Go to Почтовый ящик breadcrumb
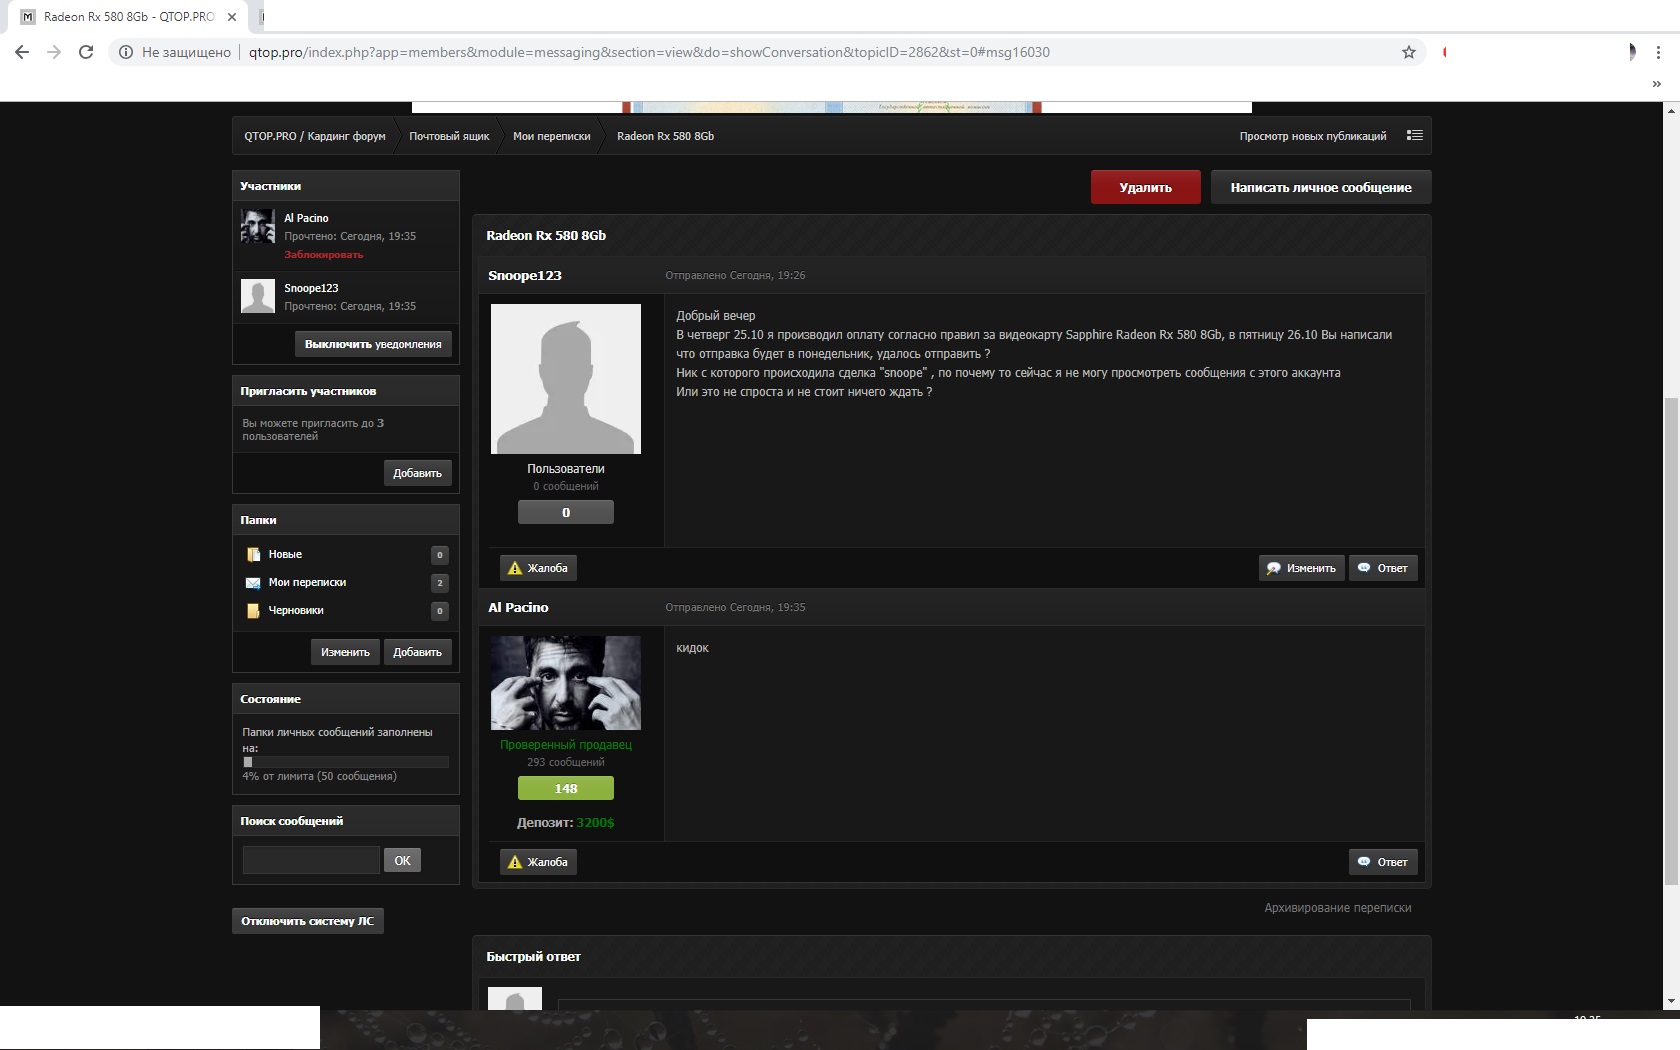Screen dimensions: 1680x1050 click(x=449, y=136)
